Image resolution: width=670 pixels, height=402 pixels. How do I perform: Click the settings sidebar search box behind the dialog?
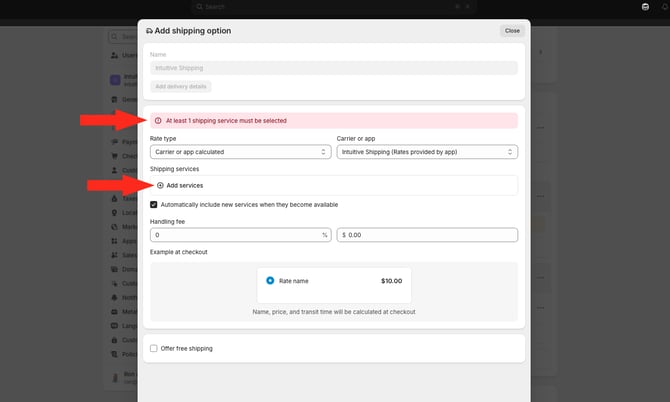(x=123, y=37)
